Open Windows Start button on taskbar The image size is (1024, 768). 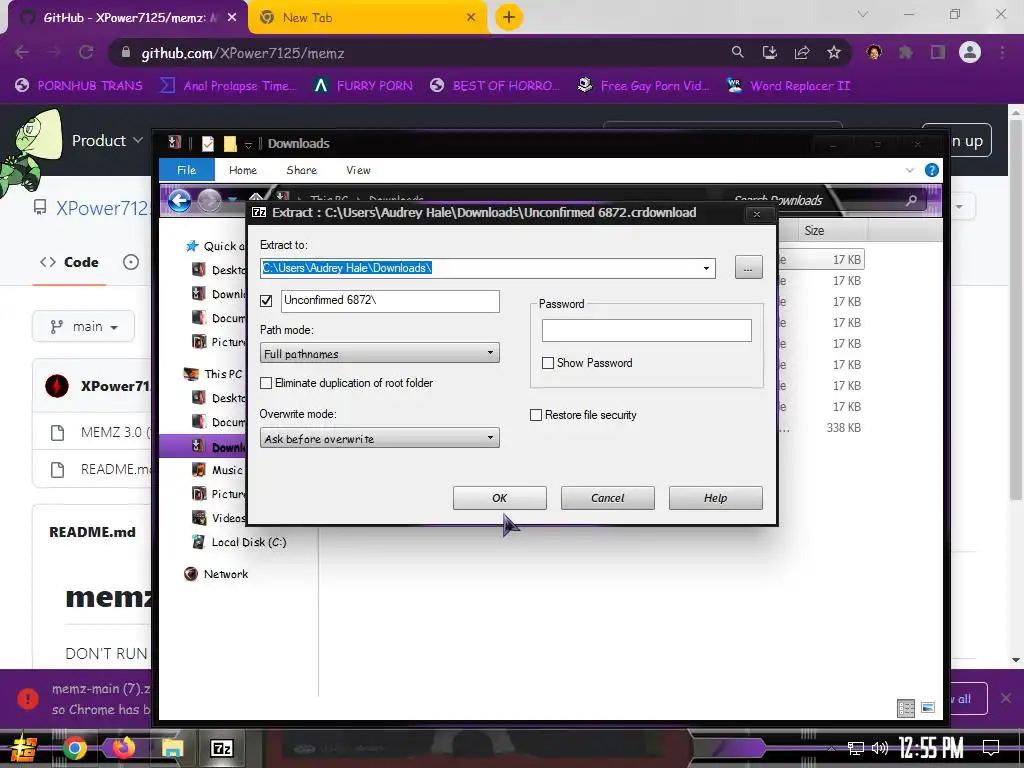(x=23, y=748)
